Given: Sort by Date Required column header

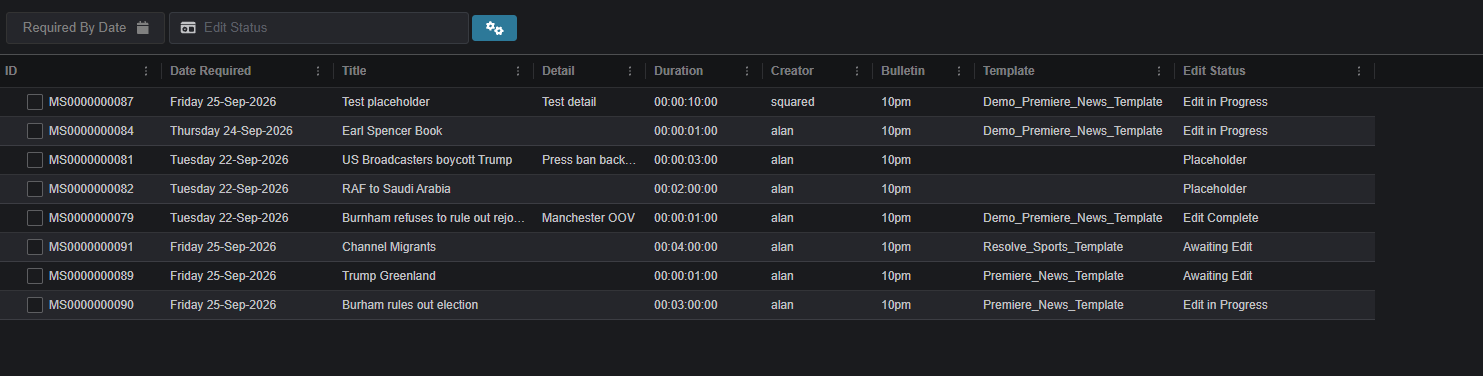Looking at the screenshot, I should pyautogui.click(x=210, y=71).
